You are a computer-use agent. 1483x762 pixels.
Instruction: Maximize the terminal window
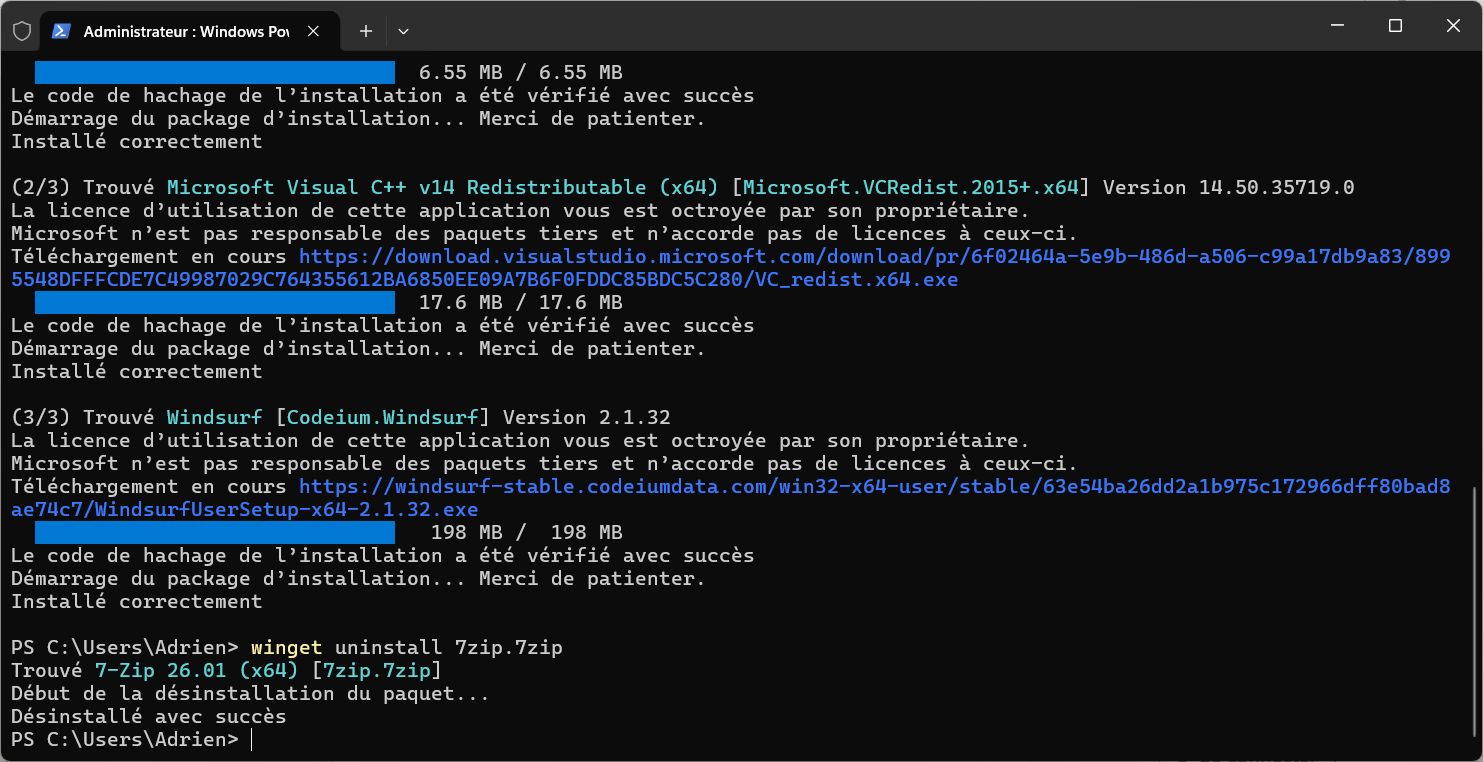[1395, 26]
